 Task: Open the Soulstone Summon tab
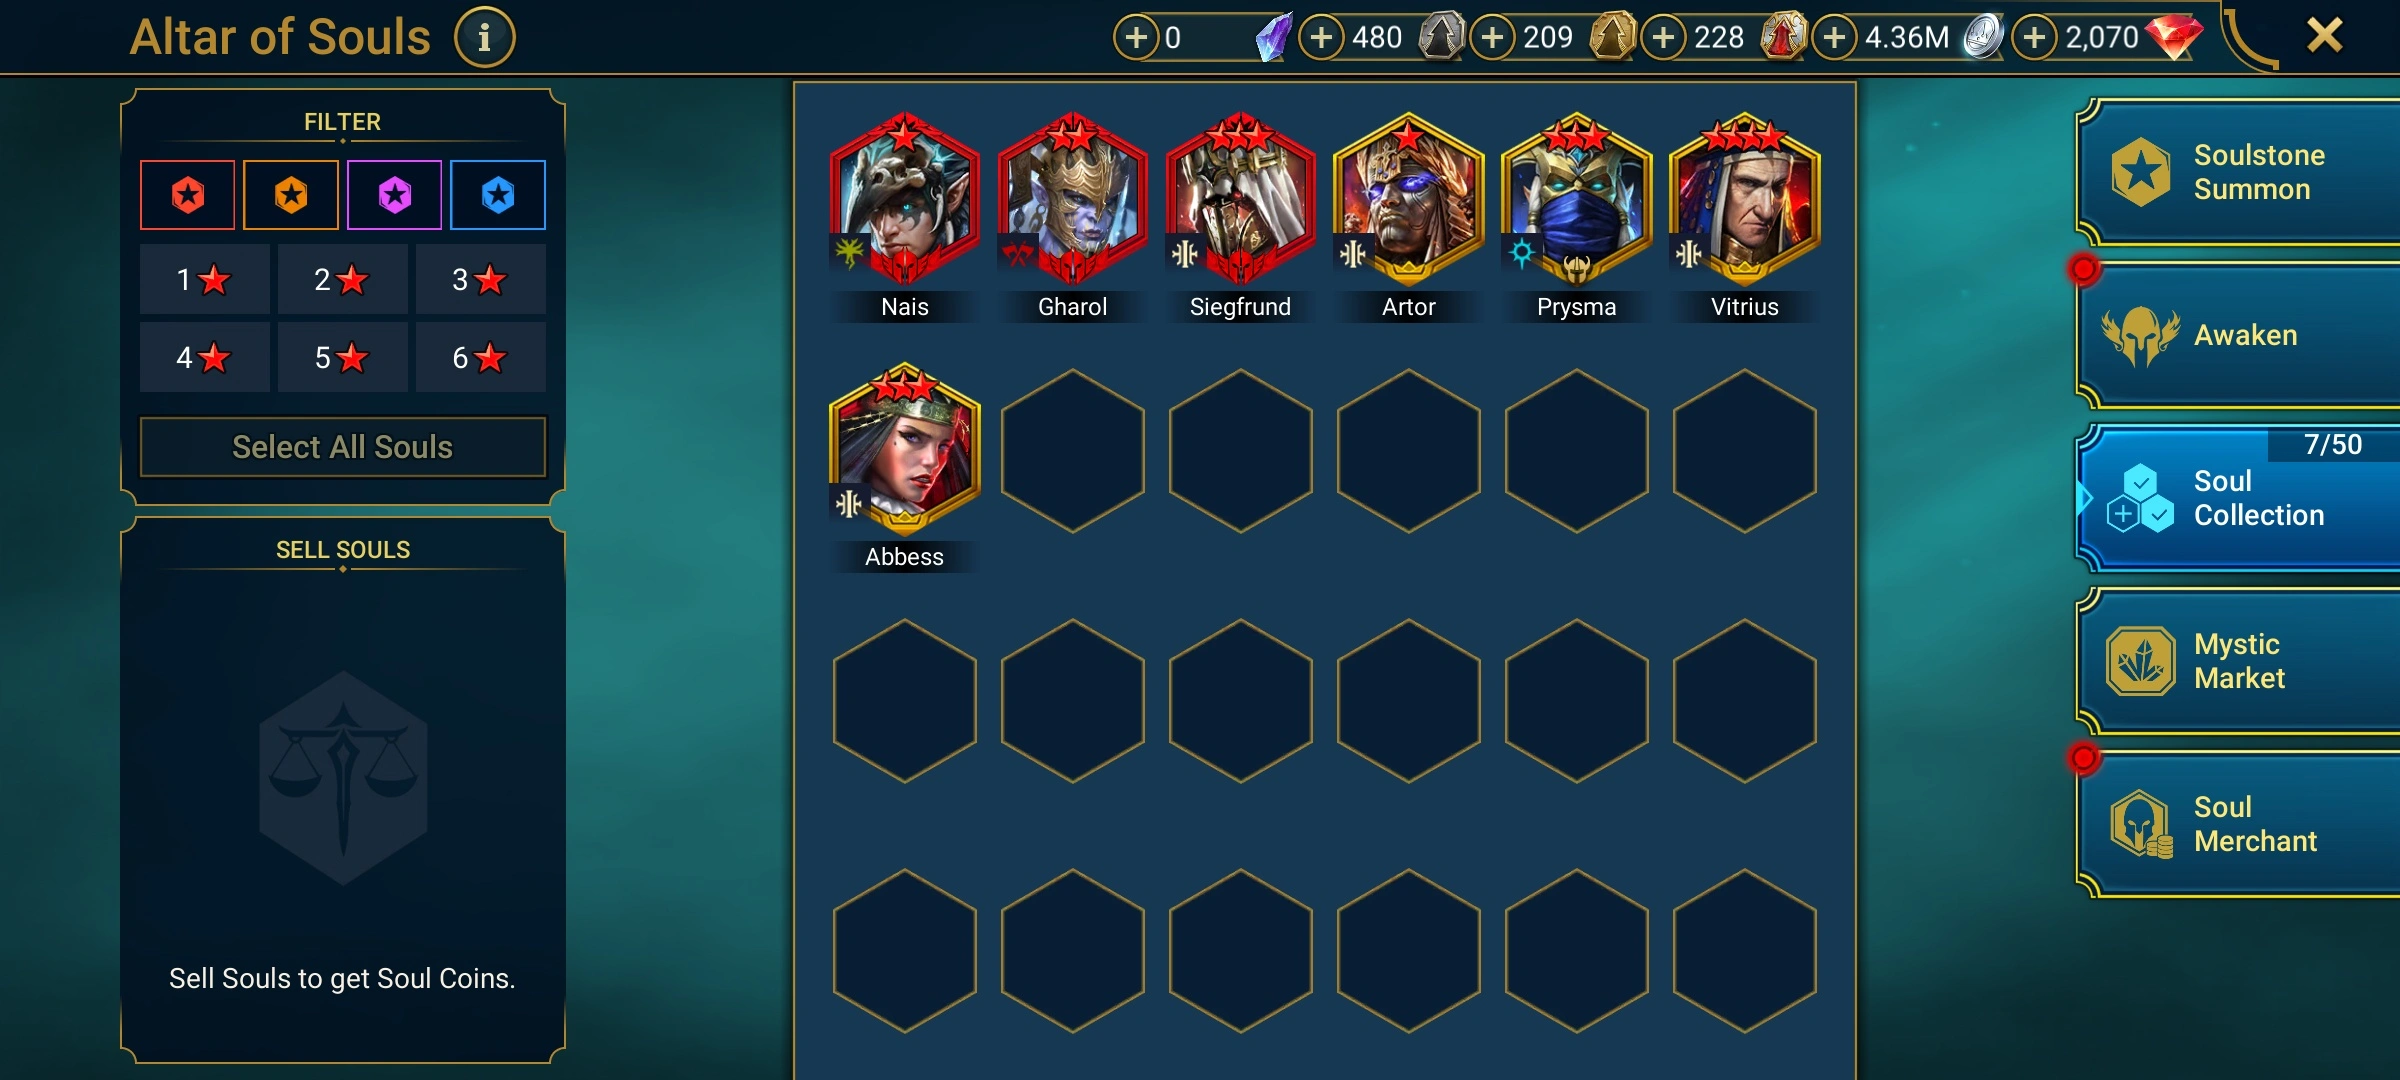point(2240,172)
